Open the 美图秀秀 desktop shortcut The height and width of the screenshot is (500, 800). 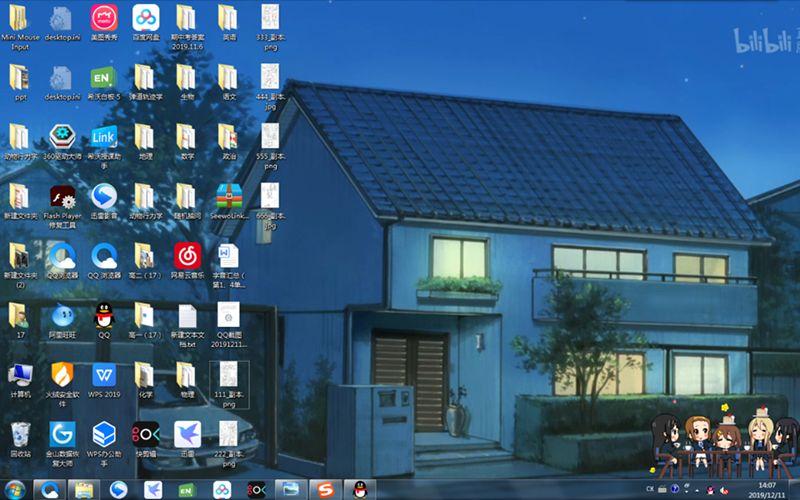coord(103,17)
